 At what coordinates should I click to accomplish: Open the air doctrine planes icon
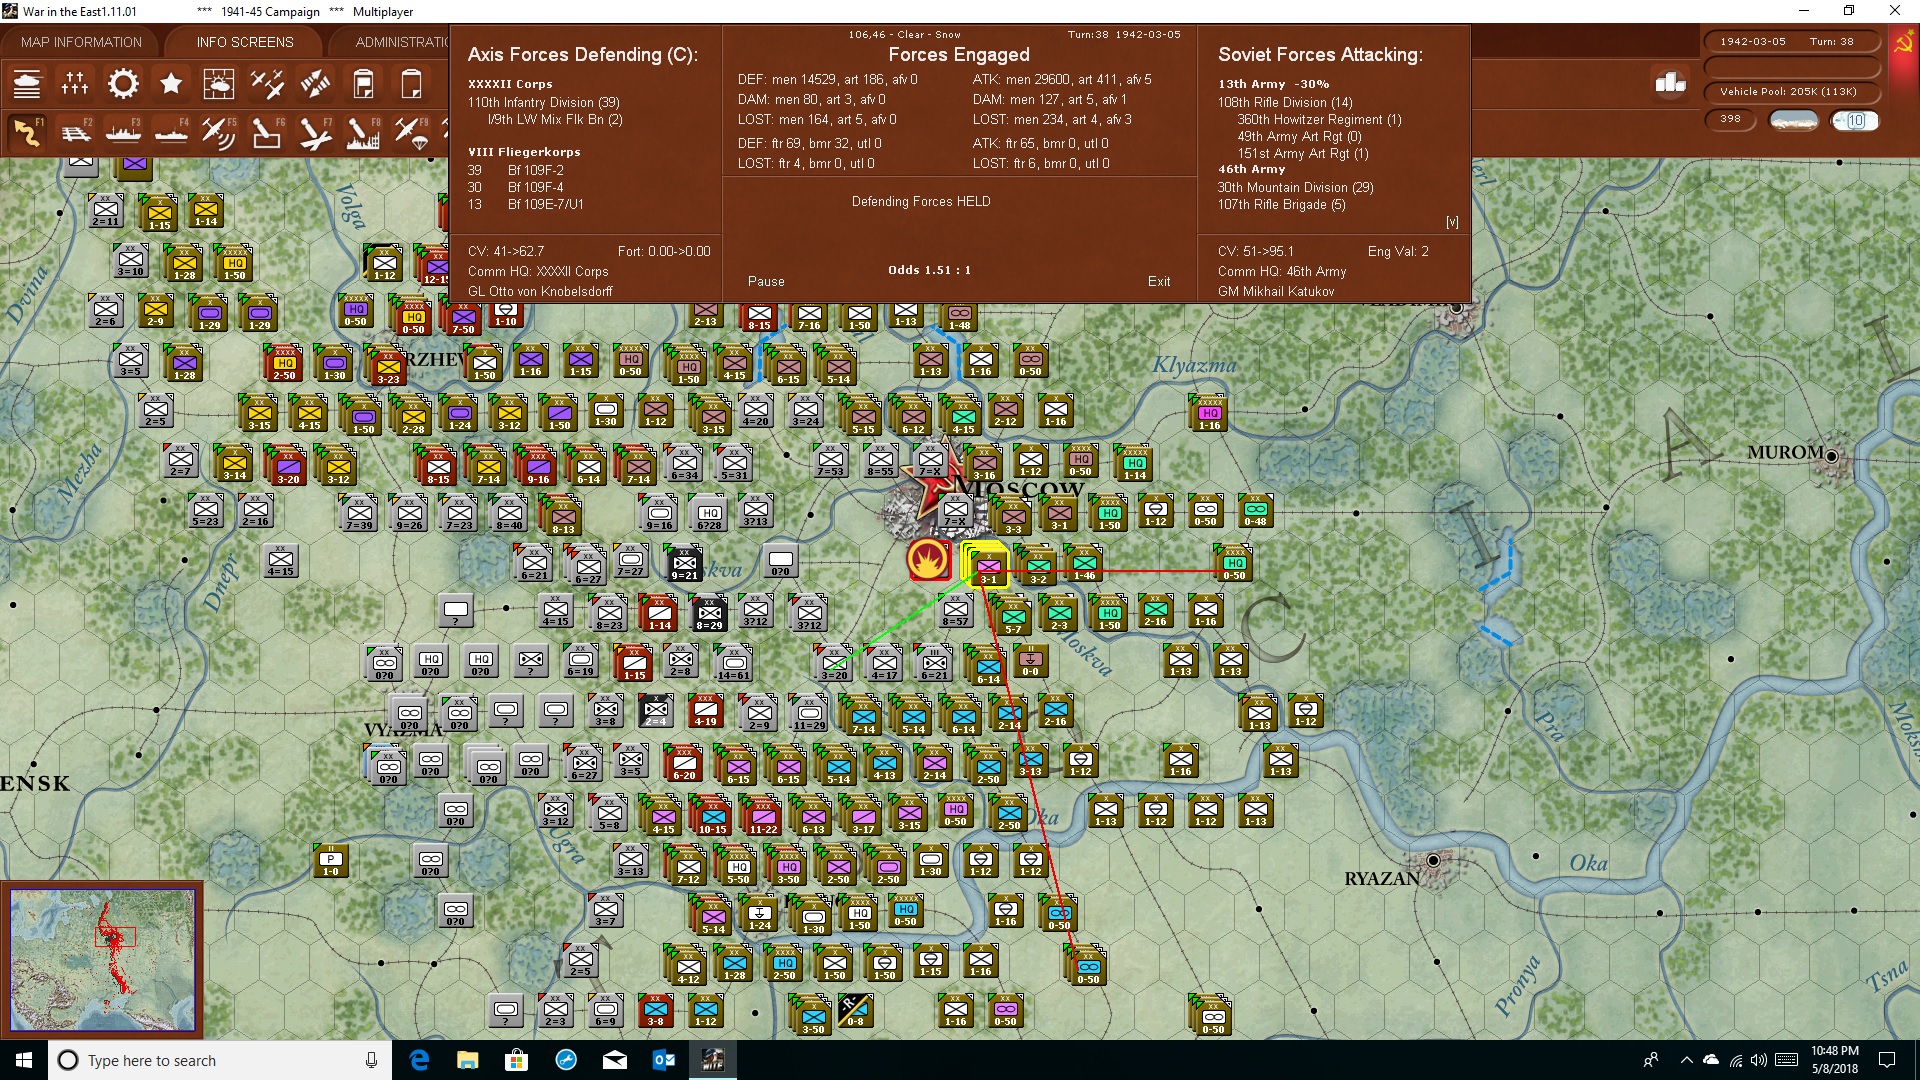267,84
